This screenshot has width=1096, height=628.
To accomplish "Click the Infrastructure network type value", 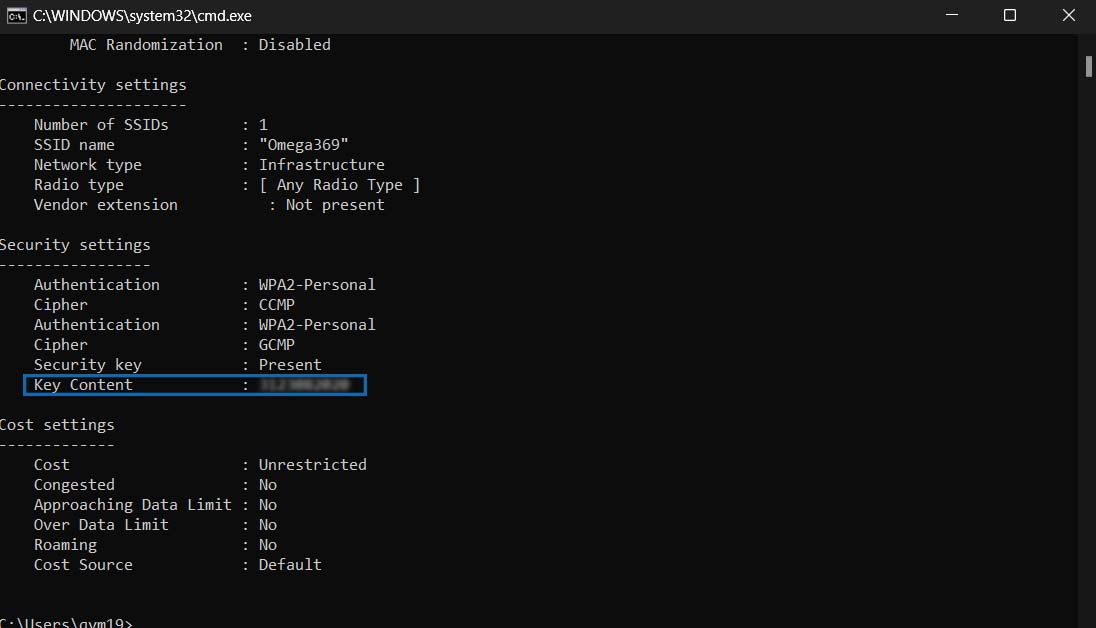I will point(321,165).
